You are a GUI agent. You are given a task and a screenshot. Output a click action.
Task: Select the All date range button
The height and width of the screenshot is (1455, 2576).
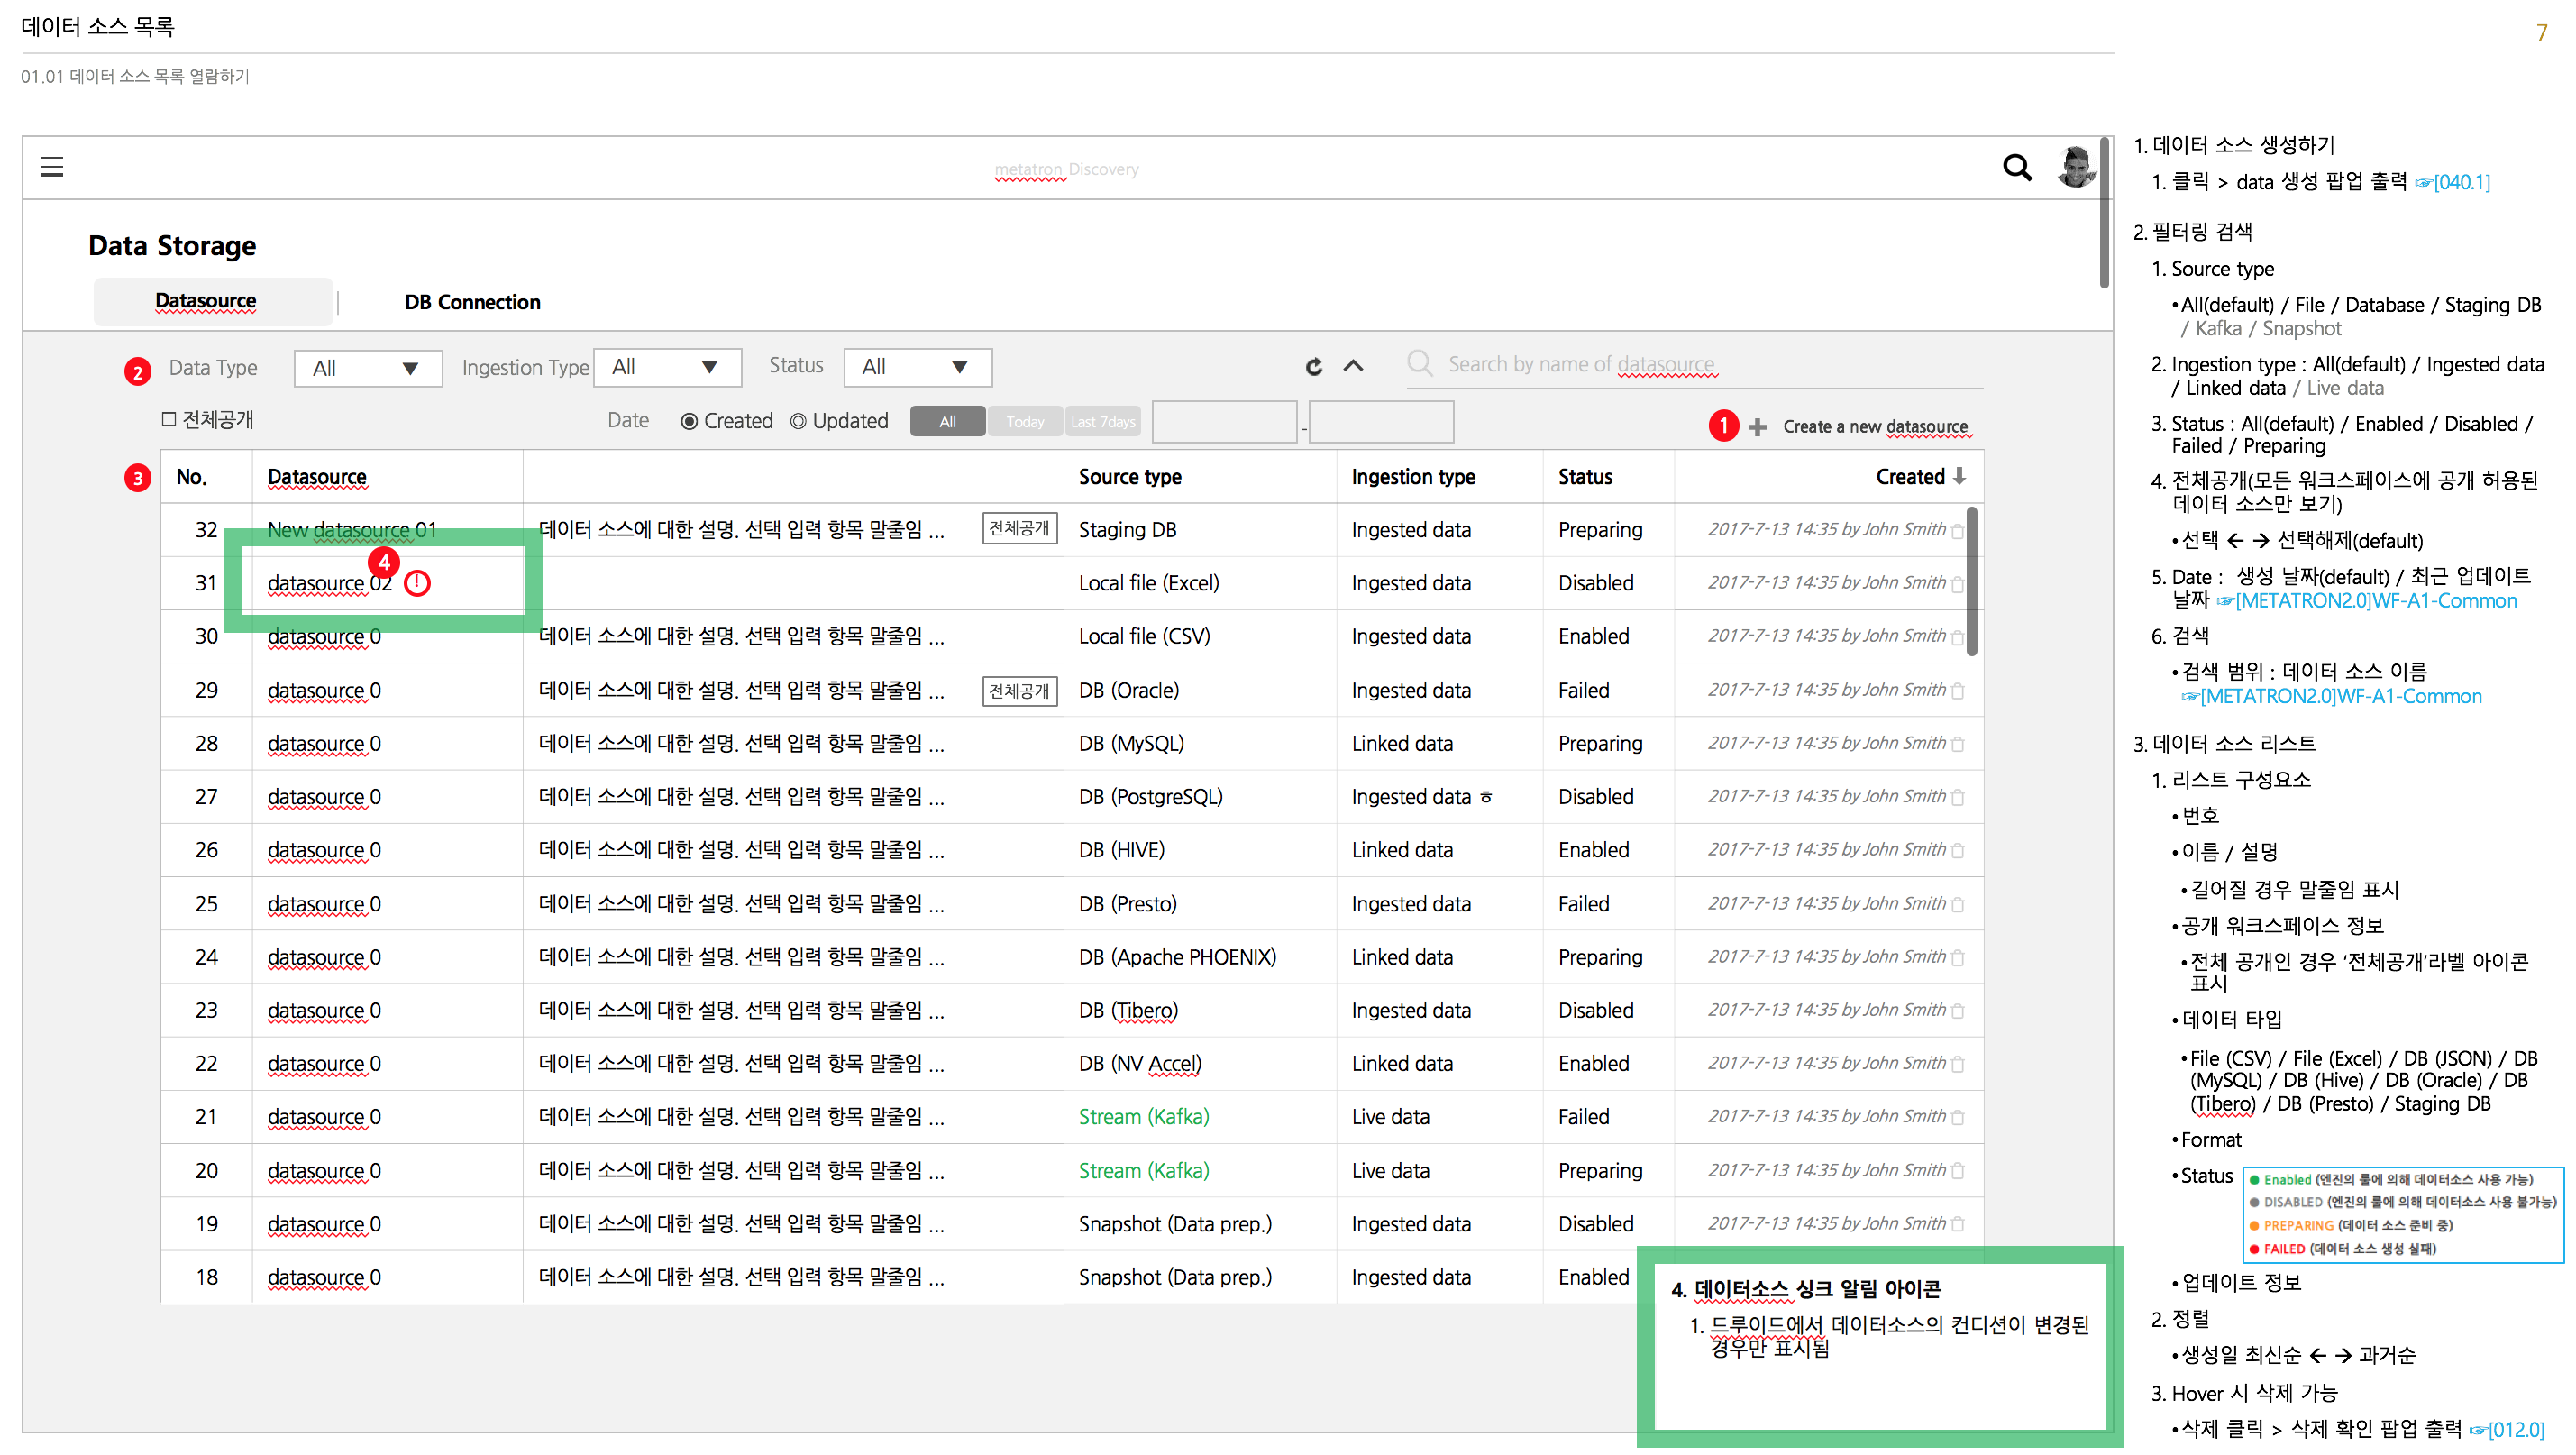947,421
